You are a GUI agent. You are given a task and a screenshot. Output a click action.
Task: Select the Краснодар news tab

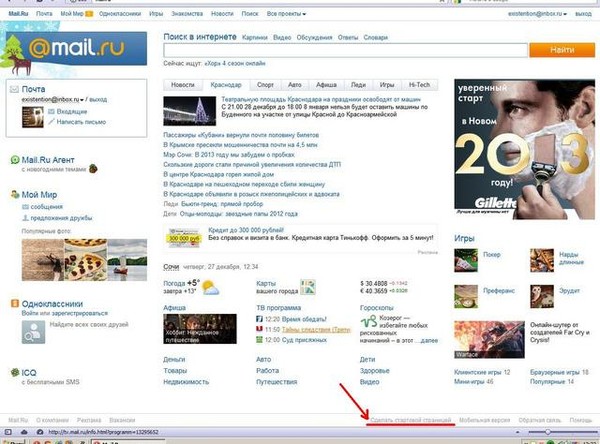point(226,85)
